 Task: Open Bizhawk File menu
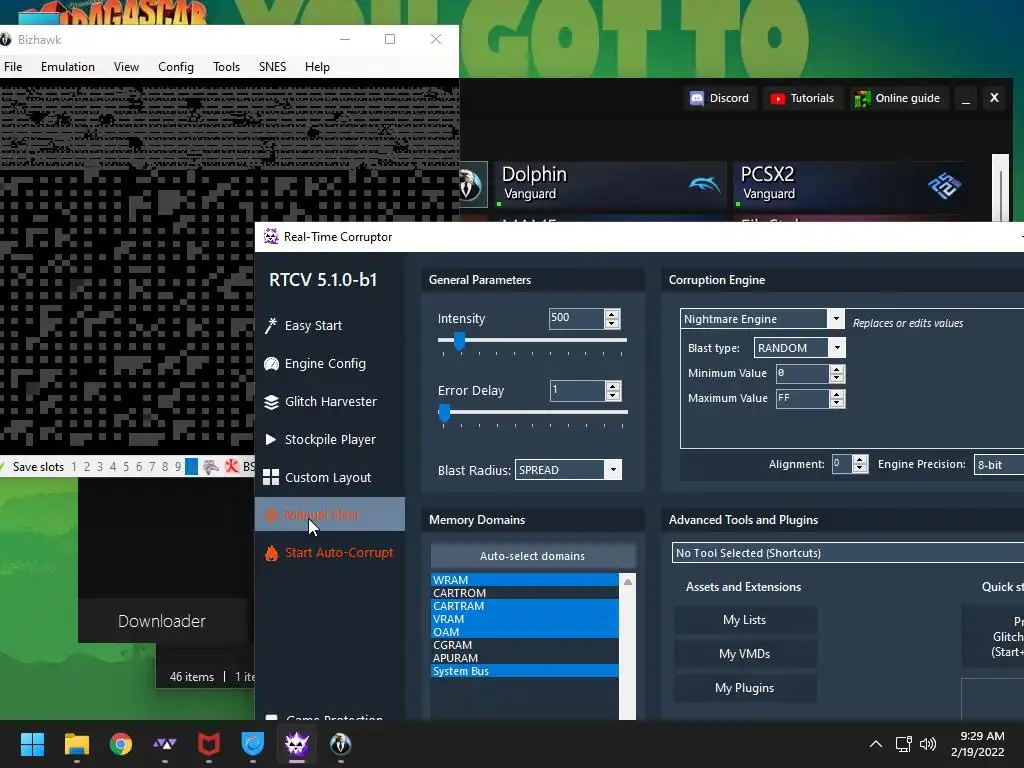[13, 67]
